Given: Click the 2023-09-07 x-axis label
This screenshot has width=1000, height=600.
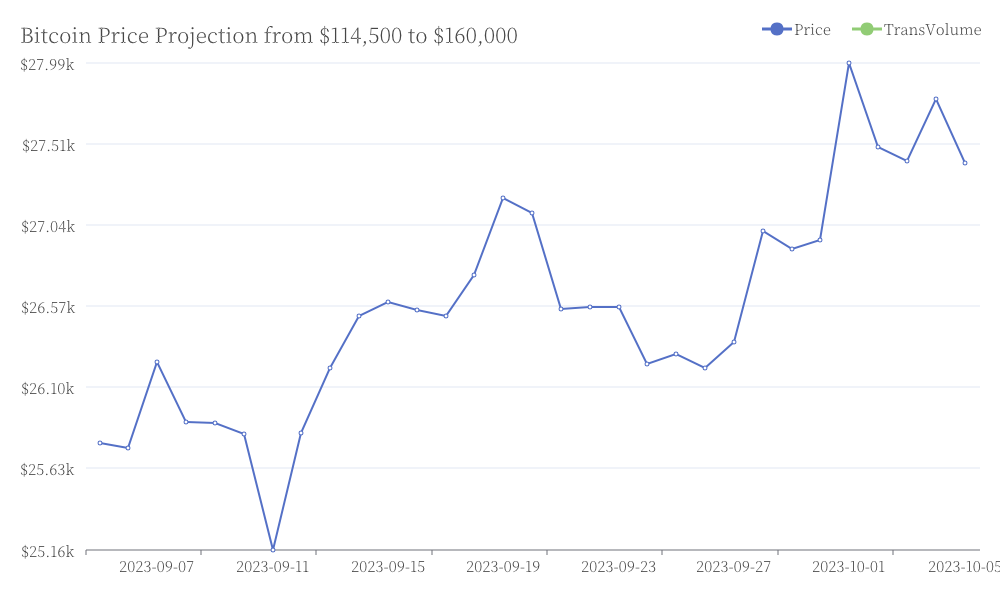Looking at the screenshot, I should click(156, 567).
